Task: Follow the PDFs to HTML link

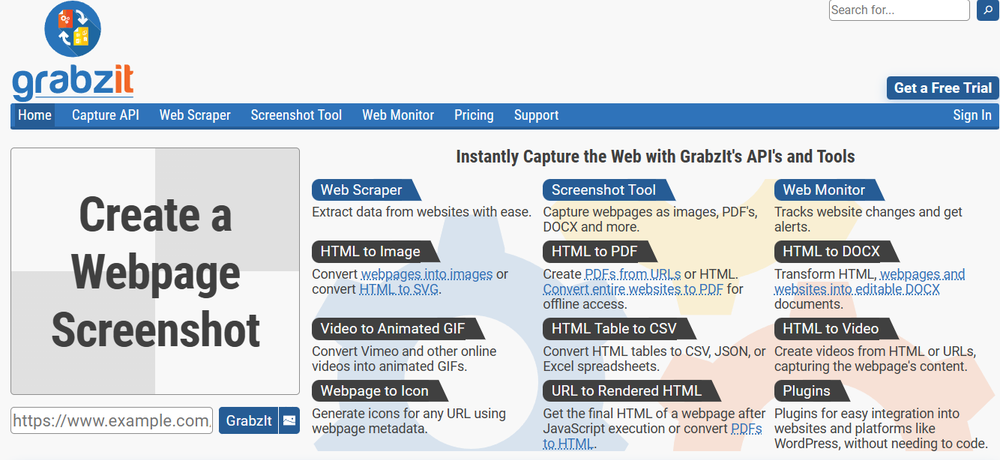Action: [652, 436]
